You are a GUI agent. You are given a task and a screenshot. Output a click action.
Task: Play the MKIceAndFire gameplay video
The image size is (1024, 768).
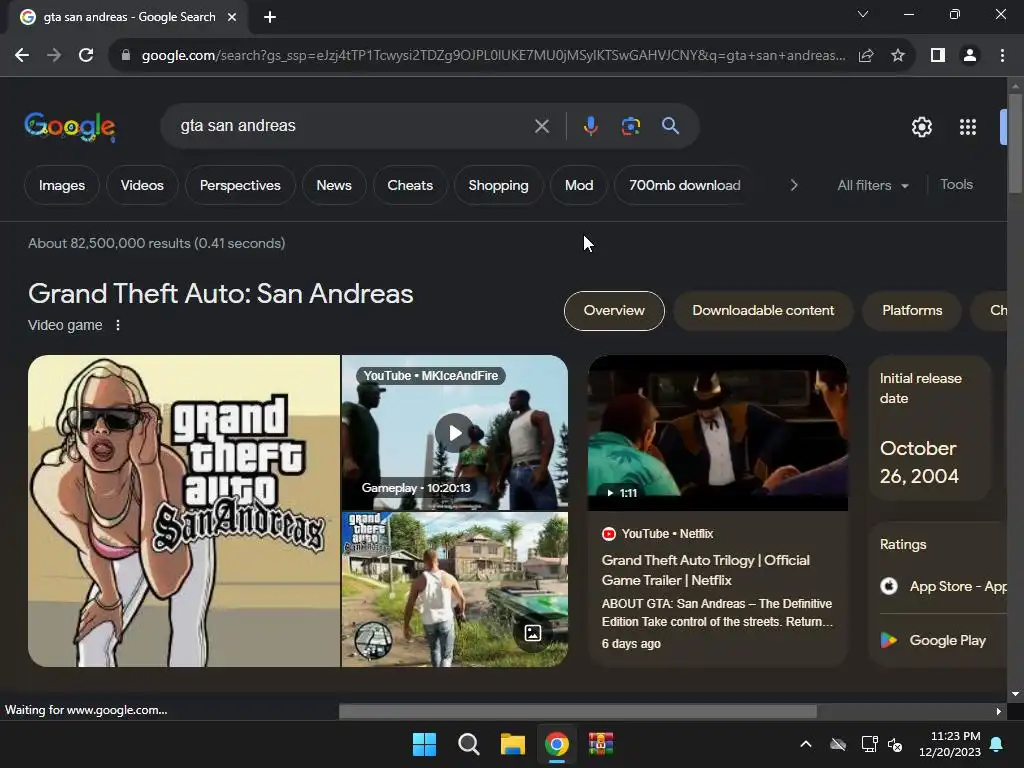tap(455, 432)
